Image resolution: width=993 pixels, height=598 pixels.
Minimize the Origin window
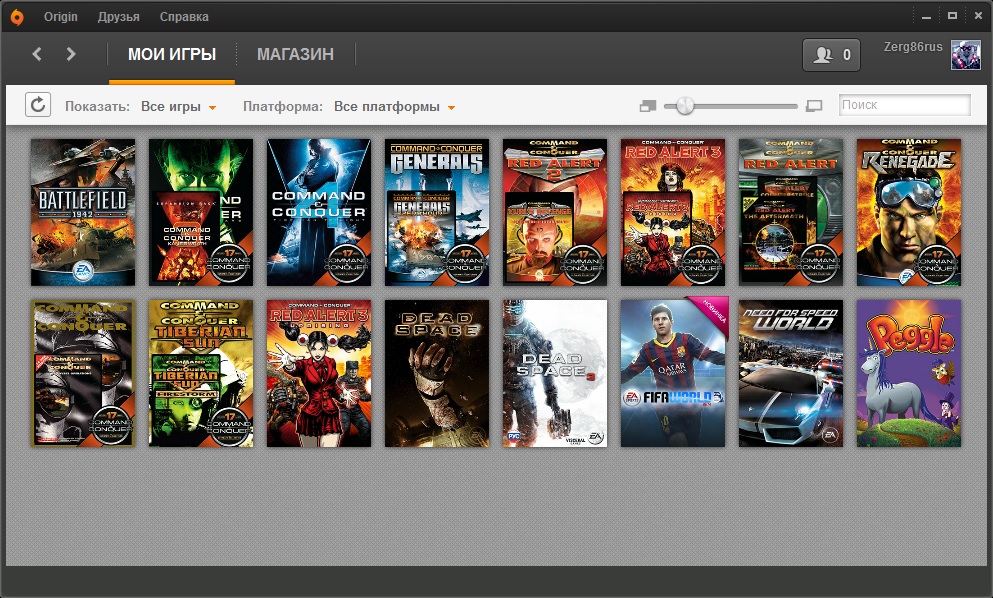point(927,17)
